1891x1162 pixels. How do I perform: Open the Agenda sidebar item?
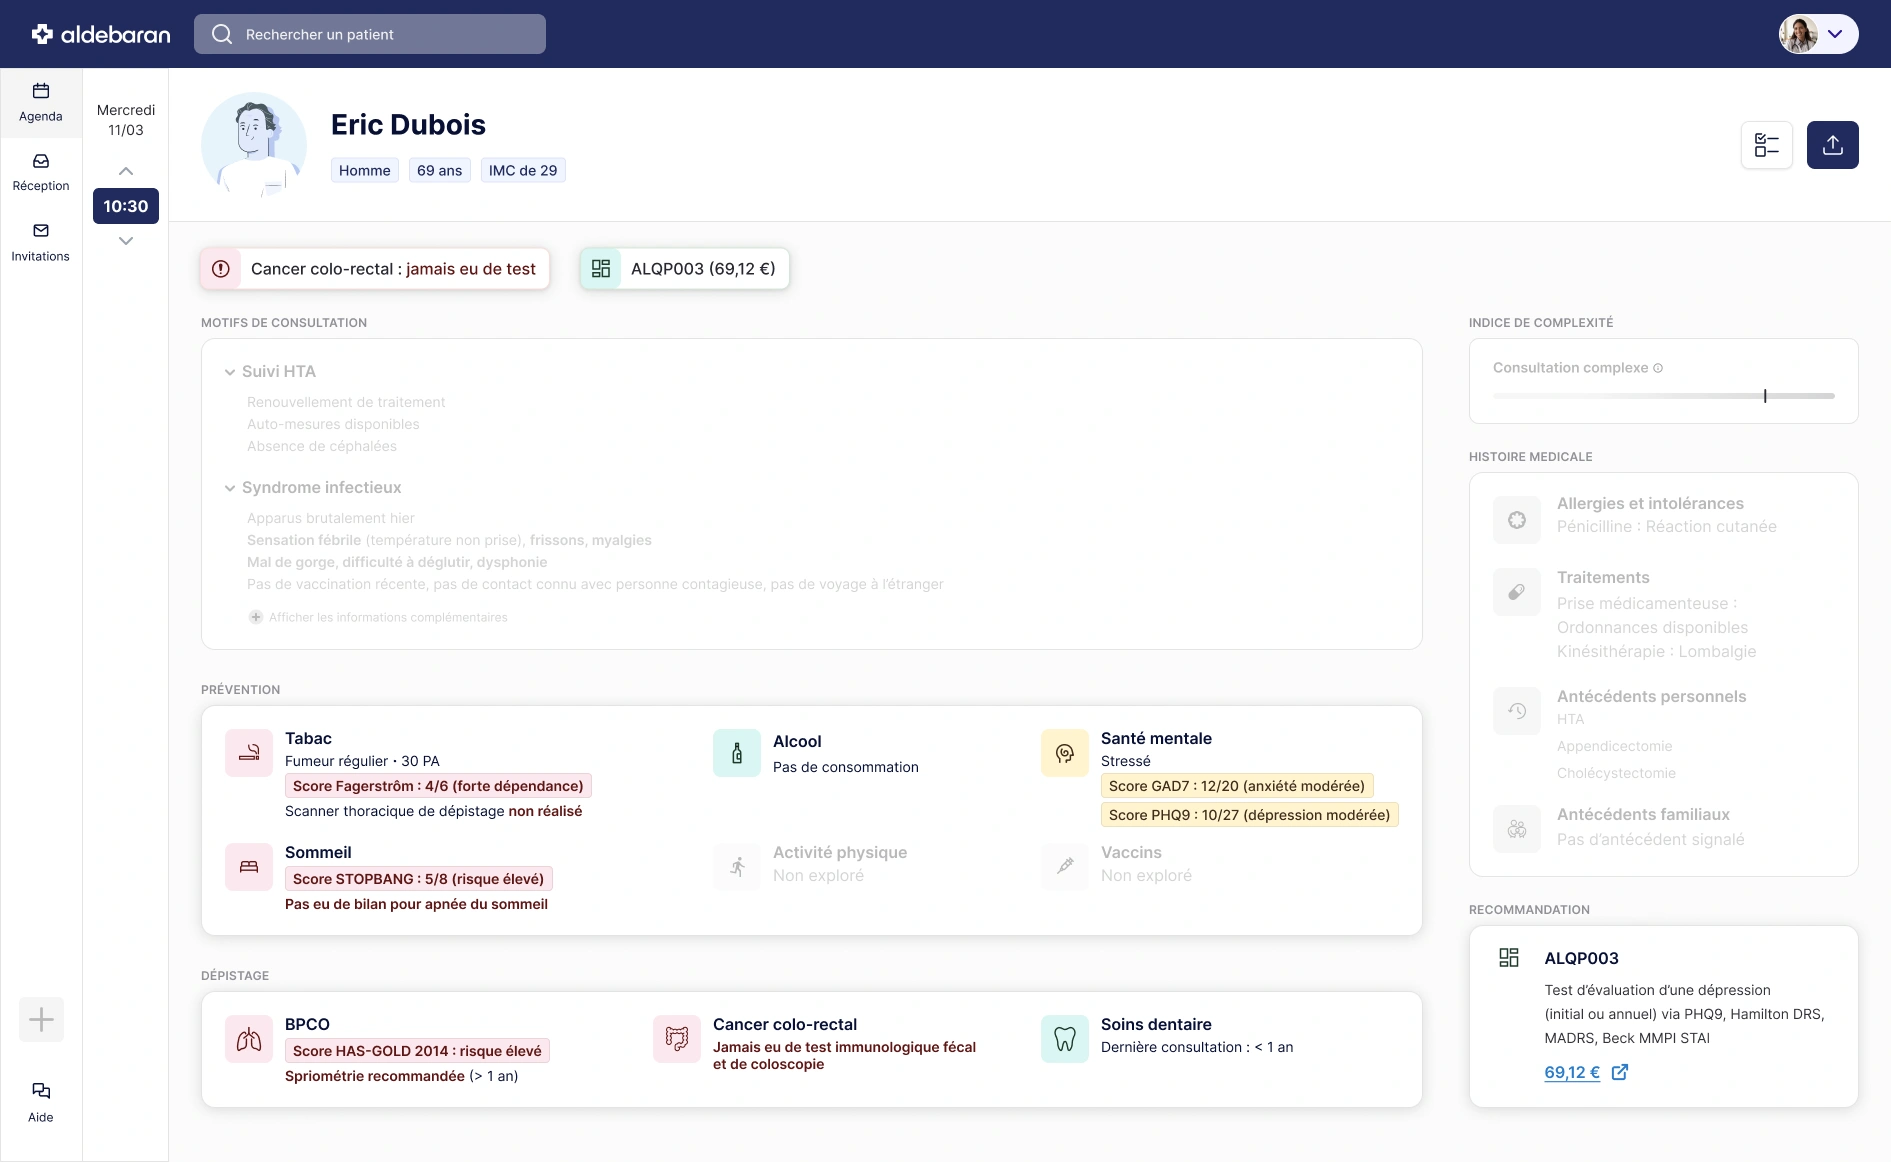point(41,103)
